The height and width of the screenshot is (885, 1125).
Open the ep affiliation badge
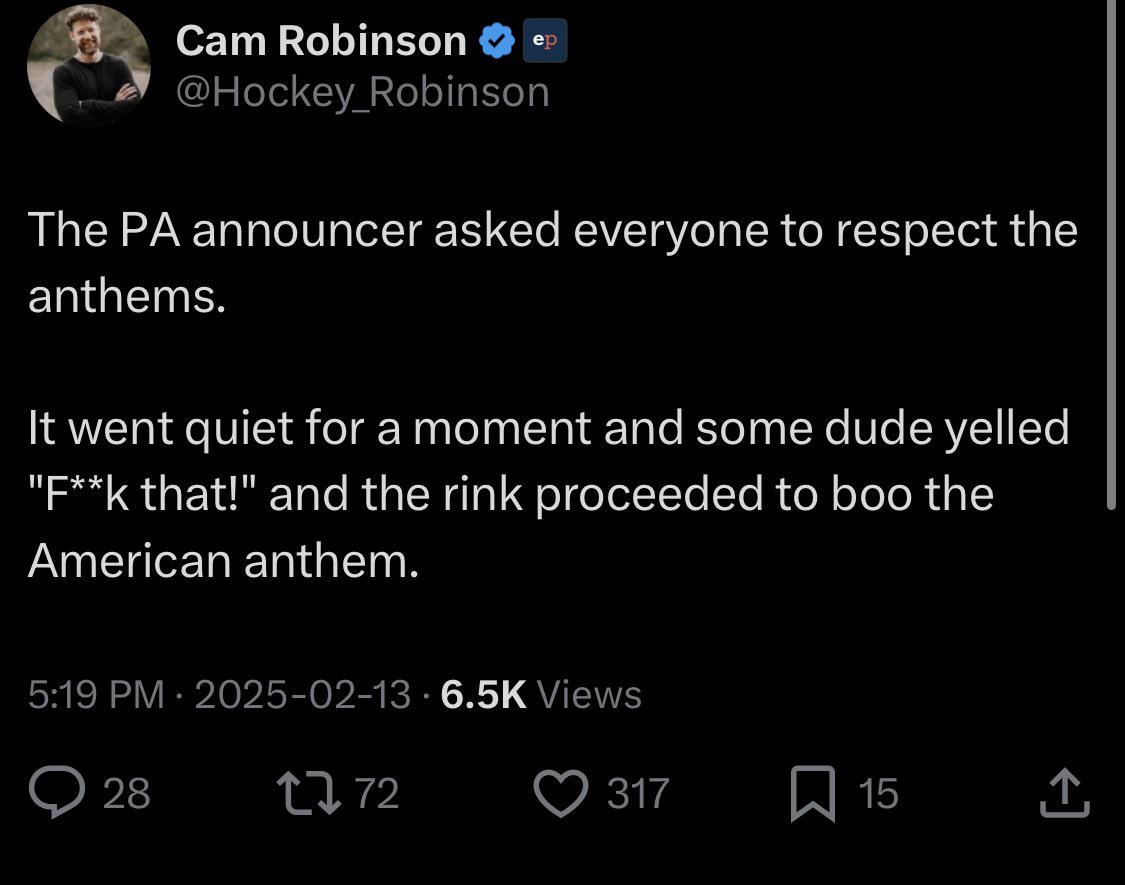tap(545, 41)
